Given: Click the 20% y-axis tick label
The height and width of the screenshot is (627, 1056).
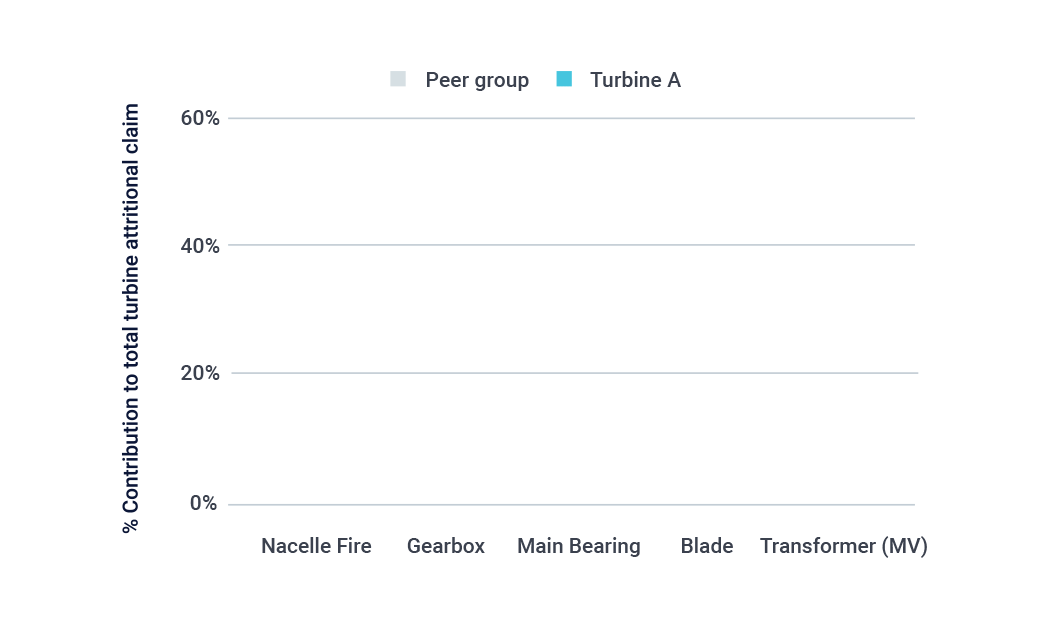Looking at the screenshot, I should coord(200,373).
